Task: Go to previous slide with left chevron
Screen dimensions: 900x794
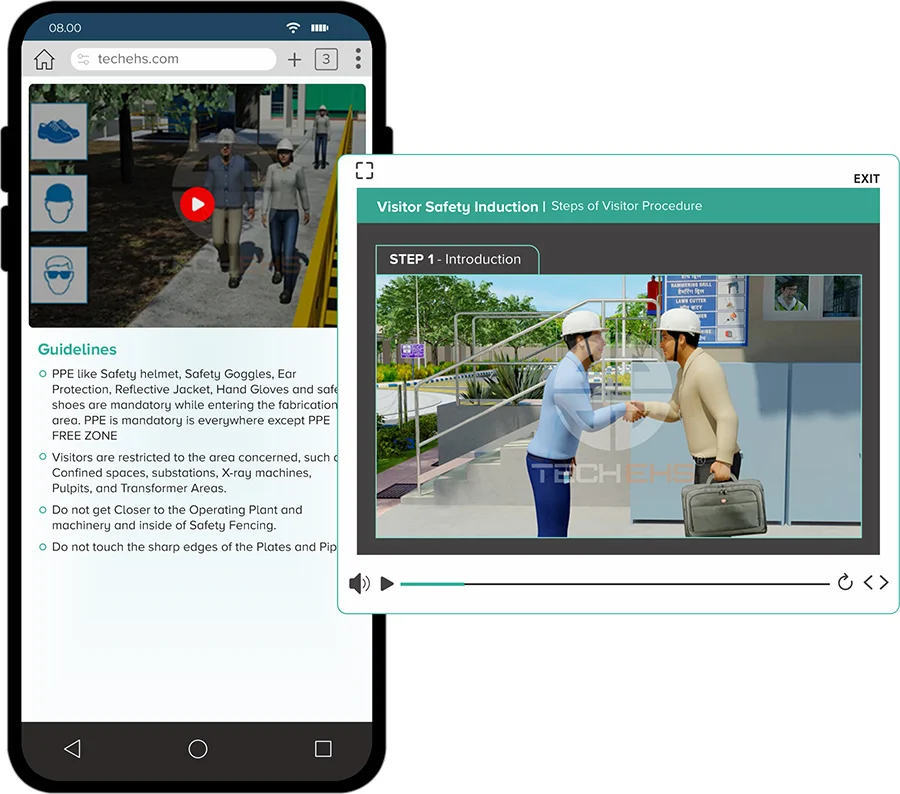Action: [x=868, y=583]
